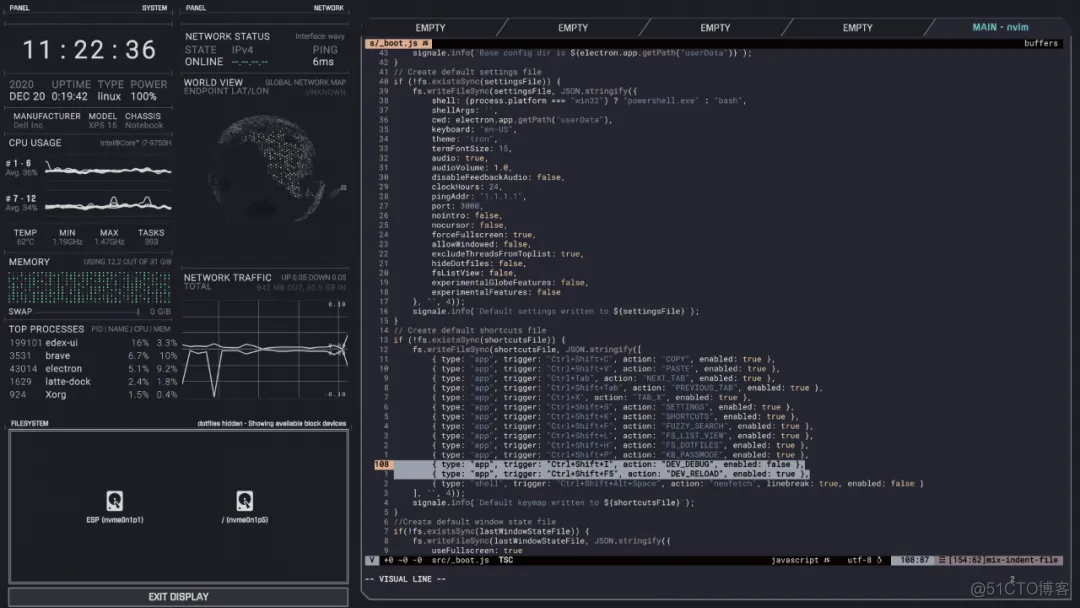Click the edex-ui process row
Viewport: 1080px width, 608px height.
pyautogui.click(x=92, y=343)
